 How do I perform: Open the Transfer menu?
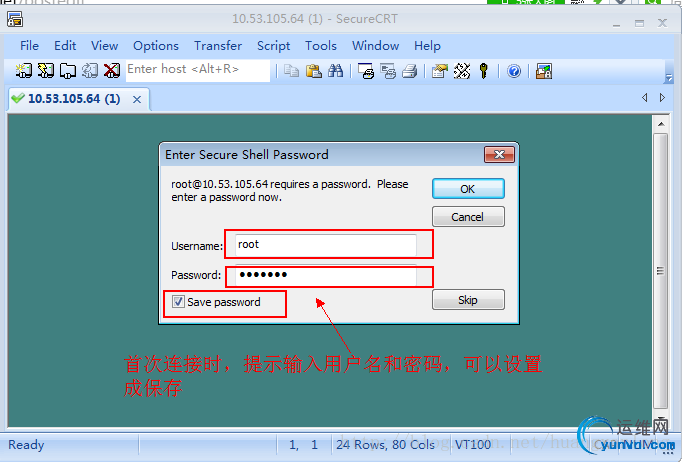[218, 46]
